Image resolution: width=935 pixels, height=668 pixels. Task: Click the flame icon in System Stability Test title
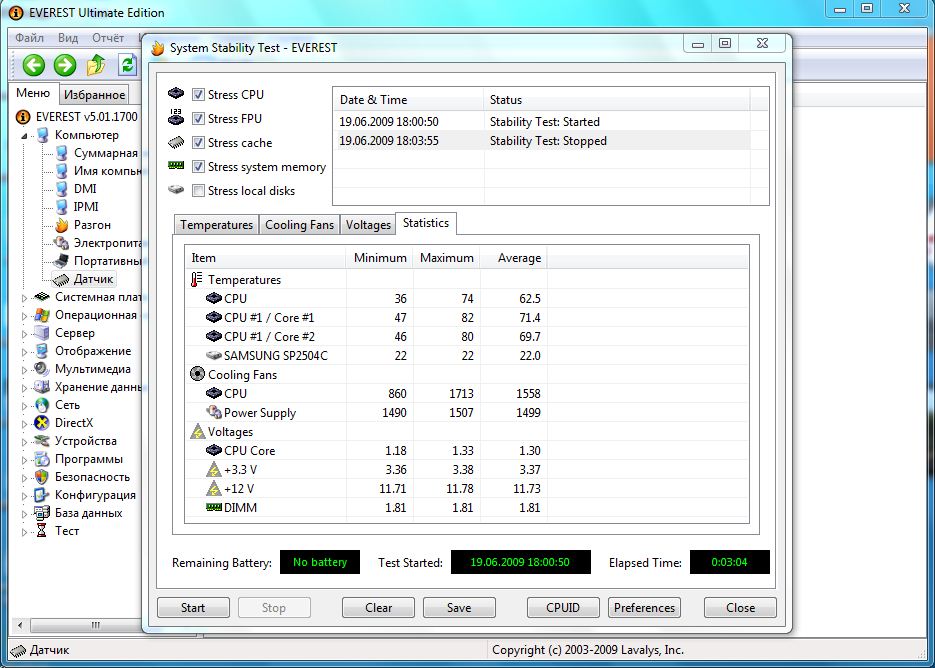(157, 48)
